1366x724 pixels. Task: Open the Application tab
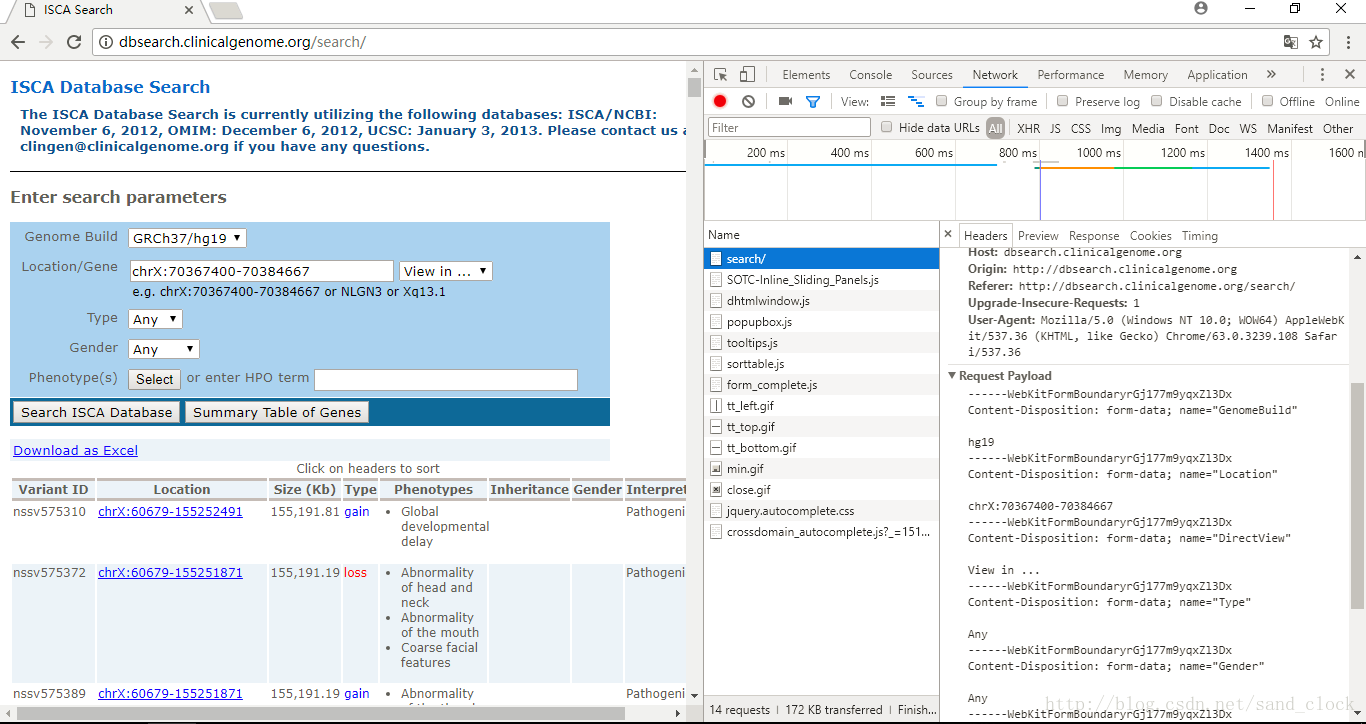1217,75
